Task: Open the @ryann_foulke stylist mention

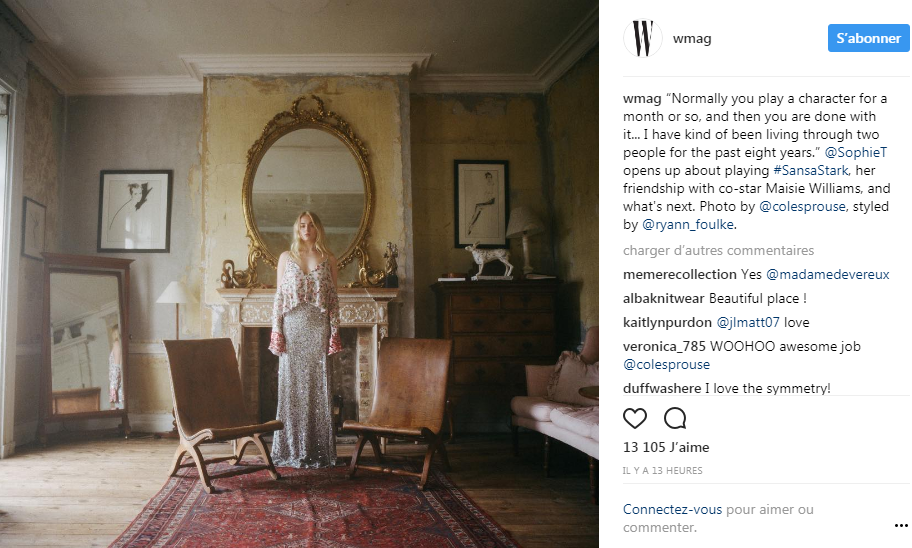Action: [688, 225]
